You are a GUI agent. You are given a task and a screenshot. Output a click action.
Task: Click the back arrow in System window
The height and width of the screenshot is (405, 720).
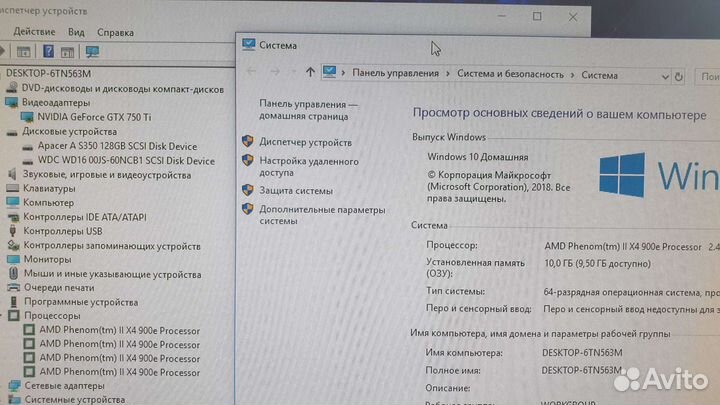[x=251, y=71]
